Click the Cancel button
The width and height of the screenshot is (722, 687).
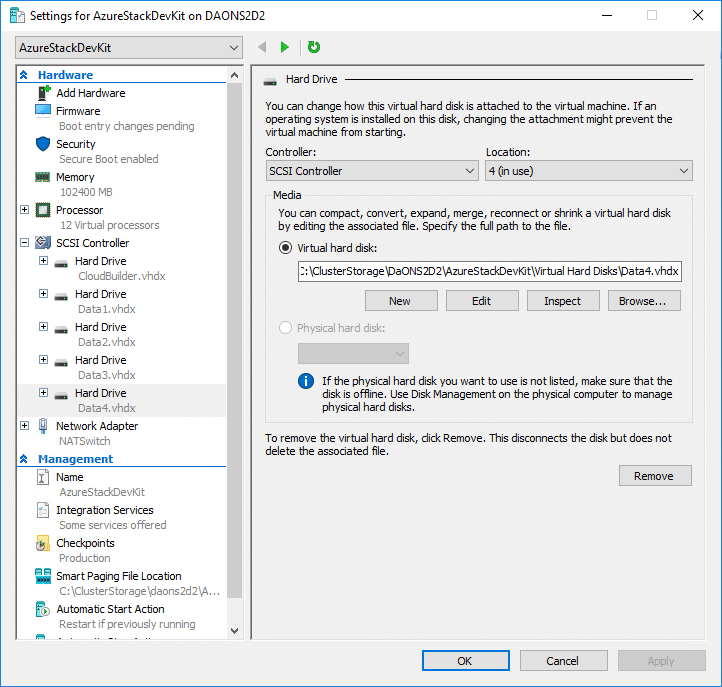[x=563, y=661]
